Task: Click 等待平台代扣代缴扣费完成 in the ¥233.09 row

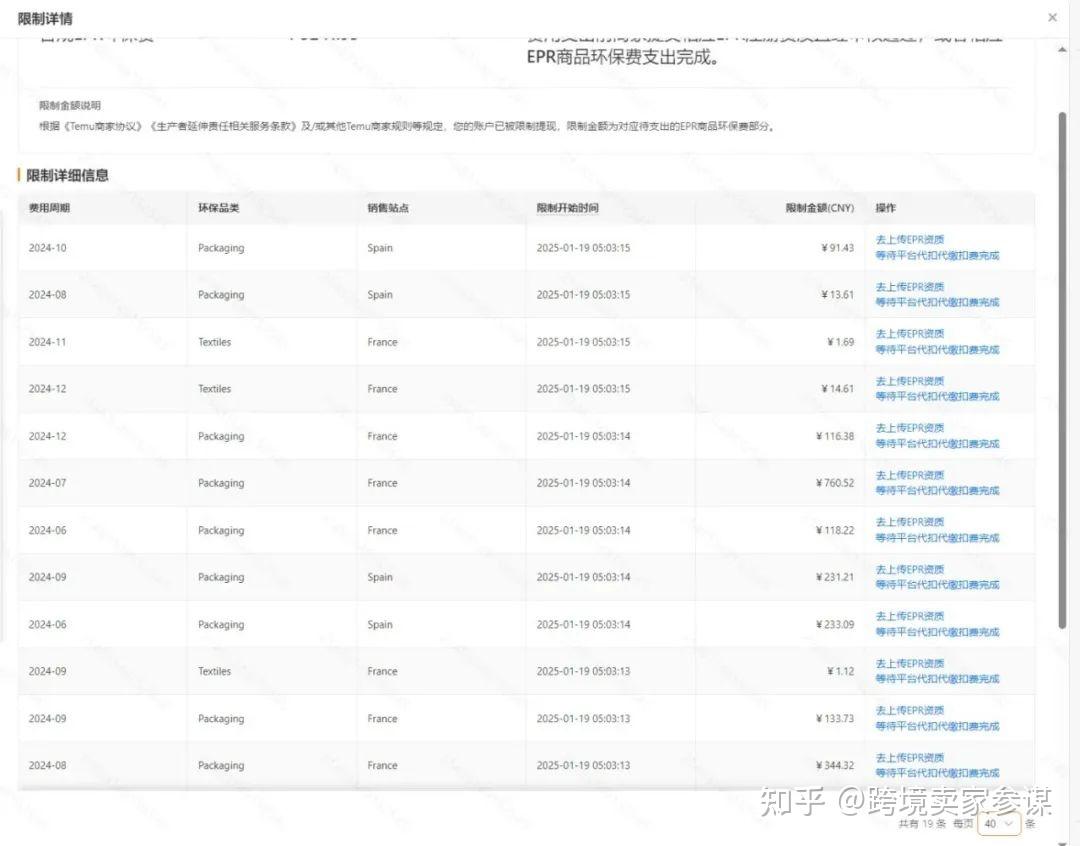Action: click(x=937, y=632)
